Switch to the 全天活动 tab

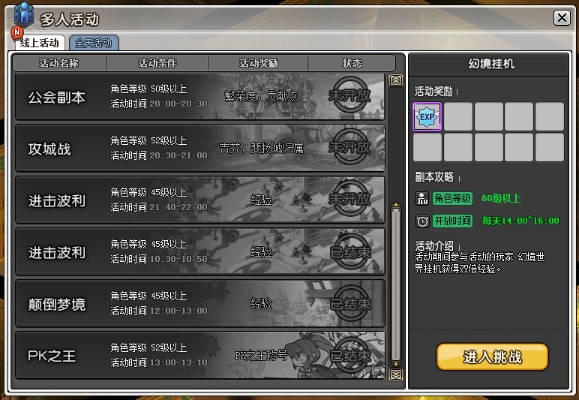click(x=93, y=43)
